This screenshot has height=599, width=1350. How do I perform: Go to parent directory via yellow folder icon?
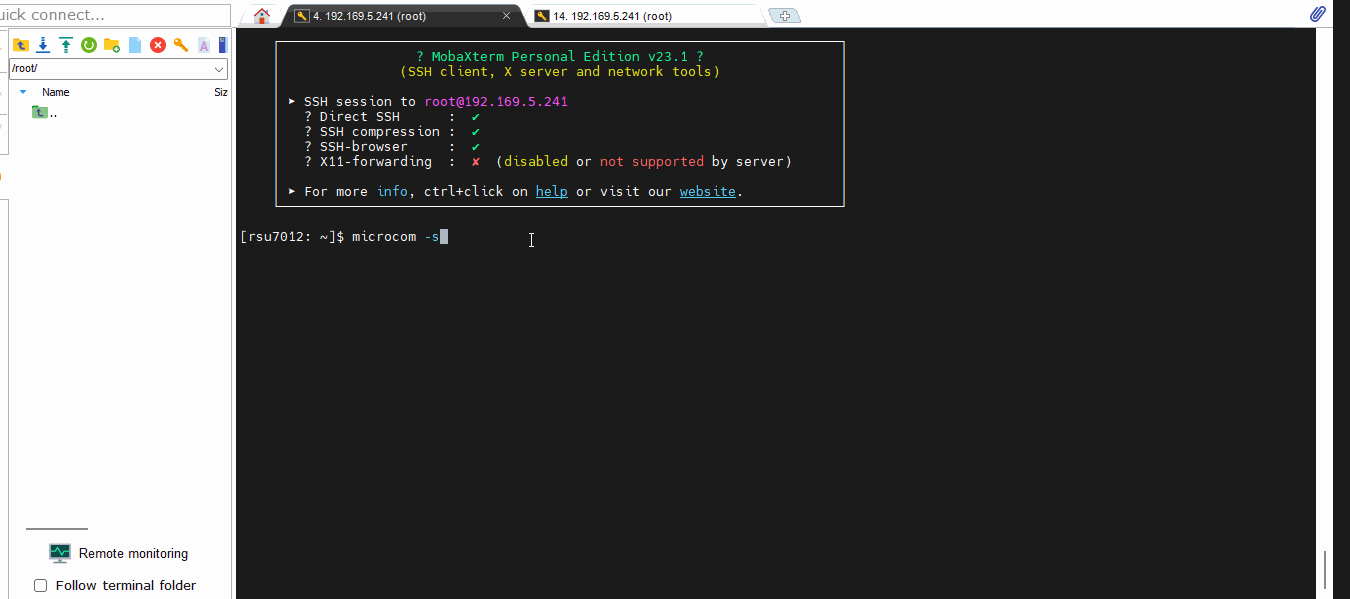click(x=20, y=45)
